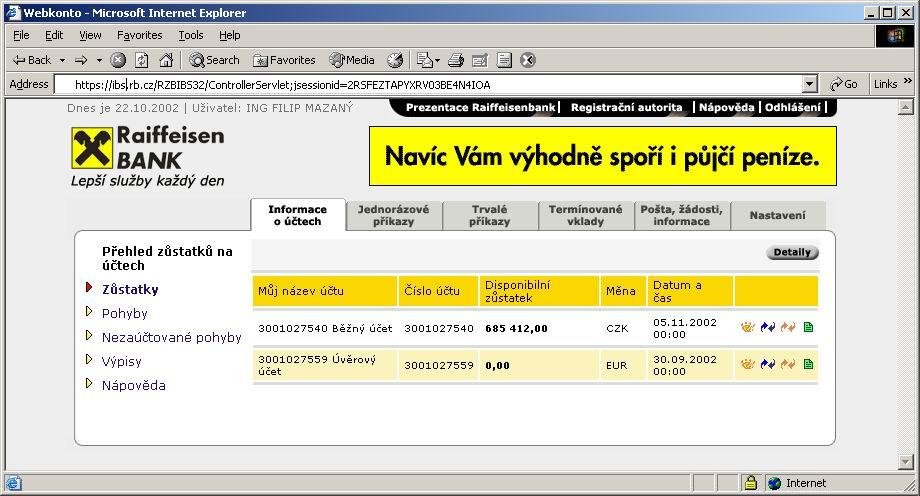Select Nezaúčtované pohyby in left menu

tap(171, 338)
